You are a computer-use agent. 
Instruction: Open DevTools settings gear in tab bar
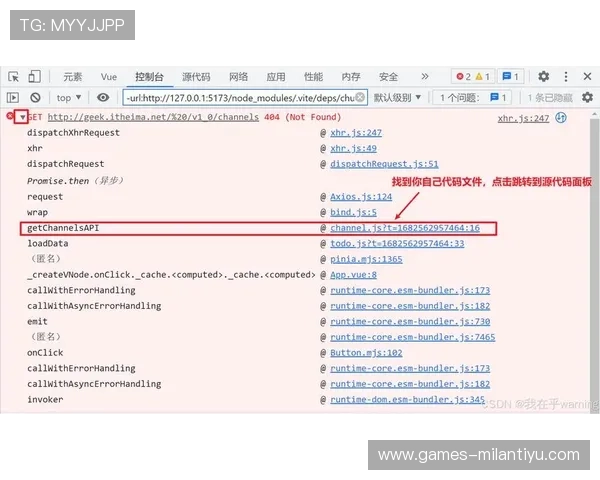click(x=543, y=77)
